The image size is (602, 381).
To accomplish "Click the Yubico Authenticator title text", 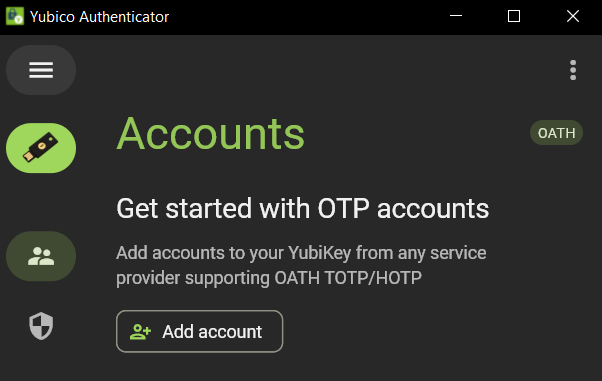I will click(99, 17).
